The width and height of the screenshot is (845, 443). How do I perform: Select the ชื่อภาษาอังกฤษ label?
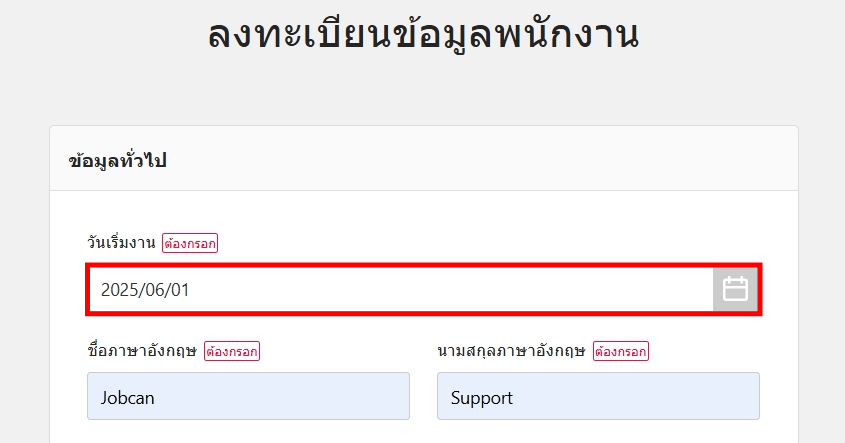pos(143,351)
